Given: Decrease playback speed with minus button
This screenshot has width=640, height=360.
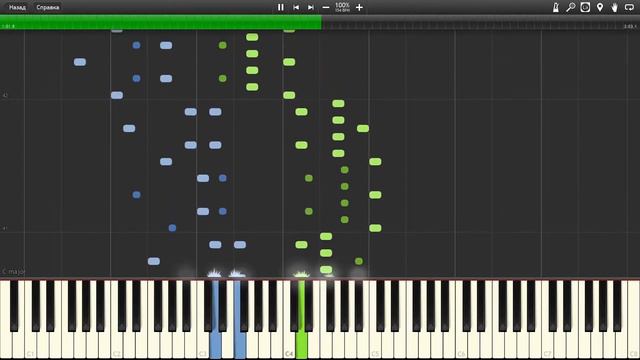Looking at the screenshot, I should tap(326, 7).
